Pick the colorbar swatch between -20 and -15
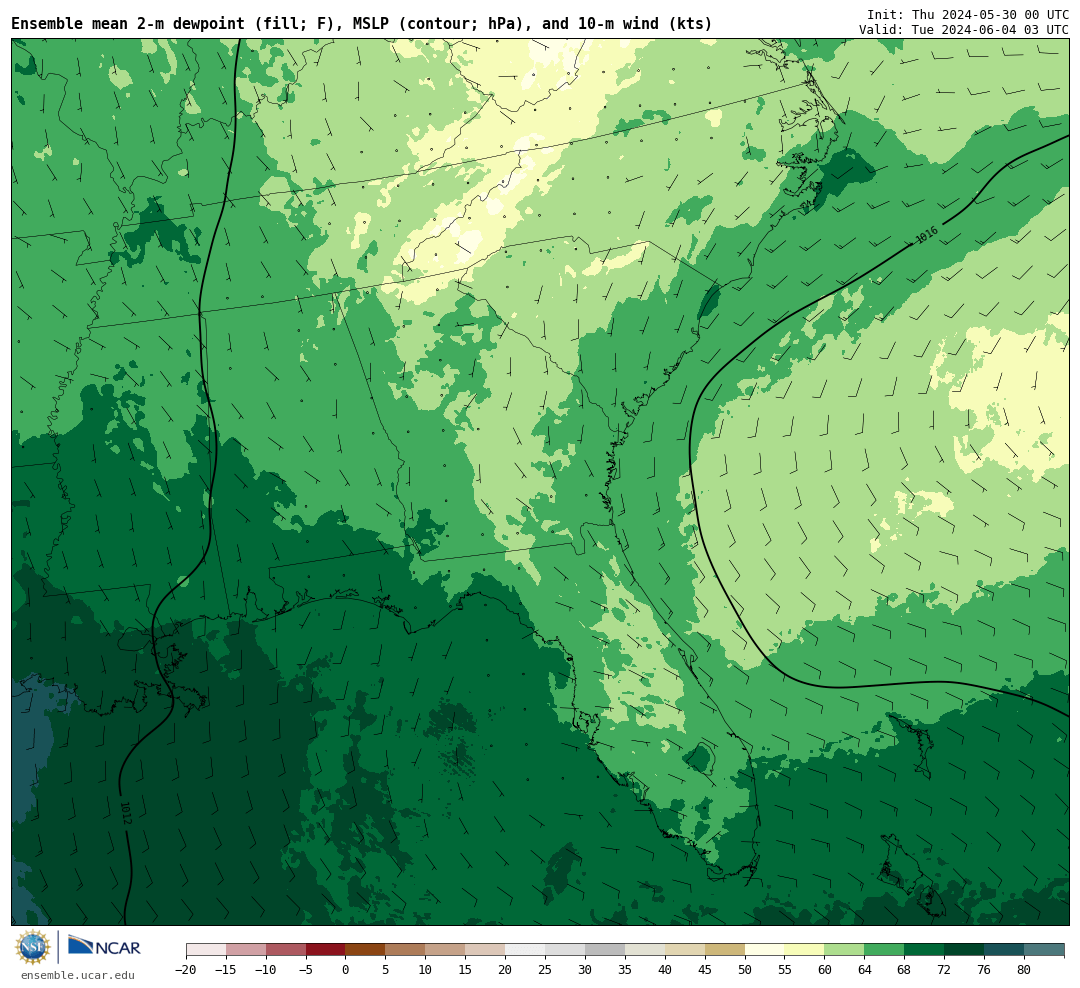This screenshot has width=1080, height=988. coord(206,950)
